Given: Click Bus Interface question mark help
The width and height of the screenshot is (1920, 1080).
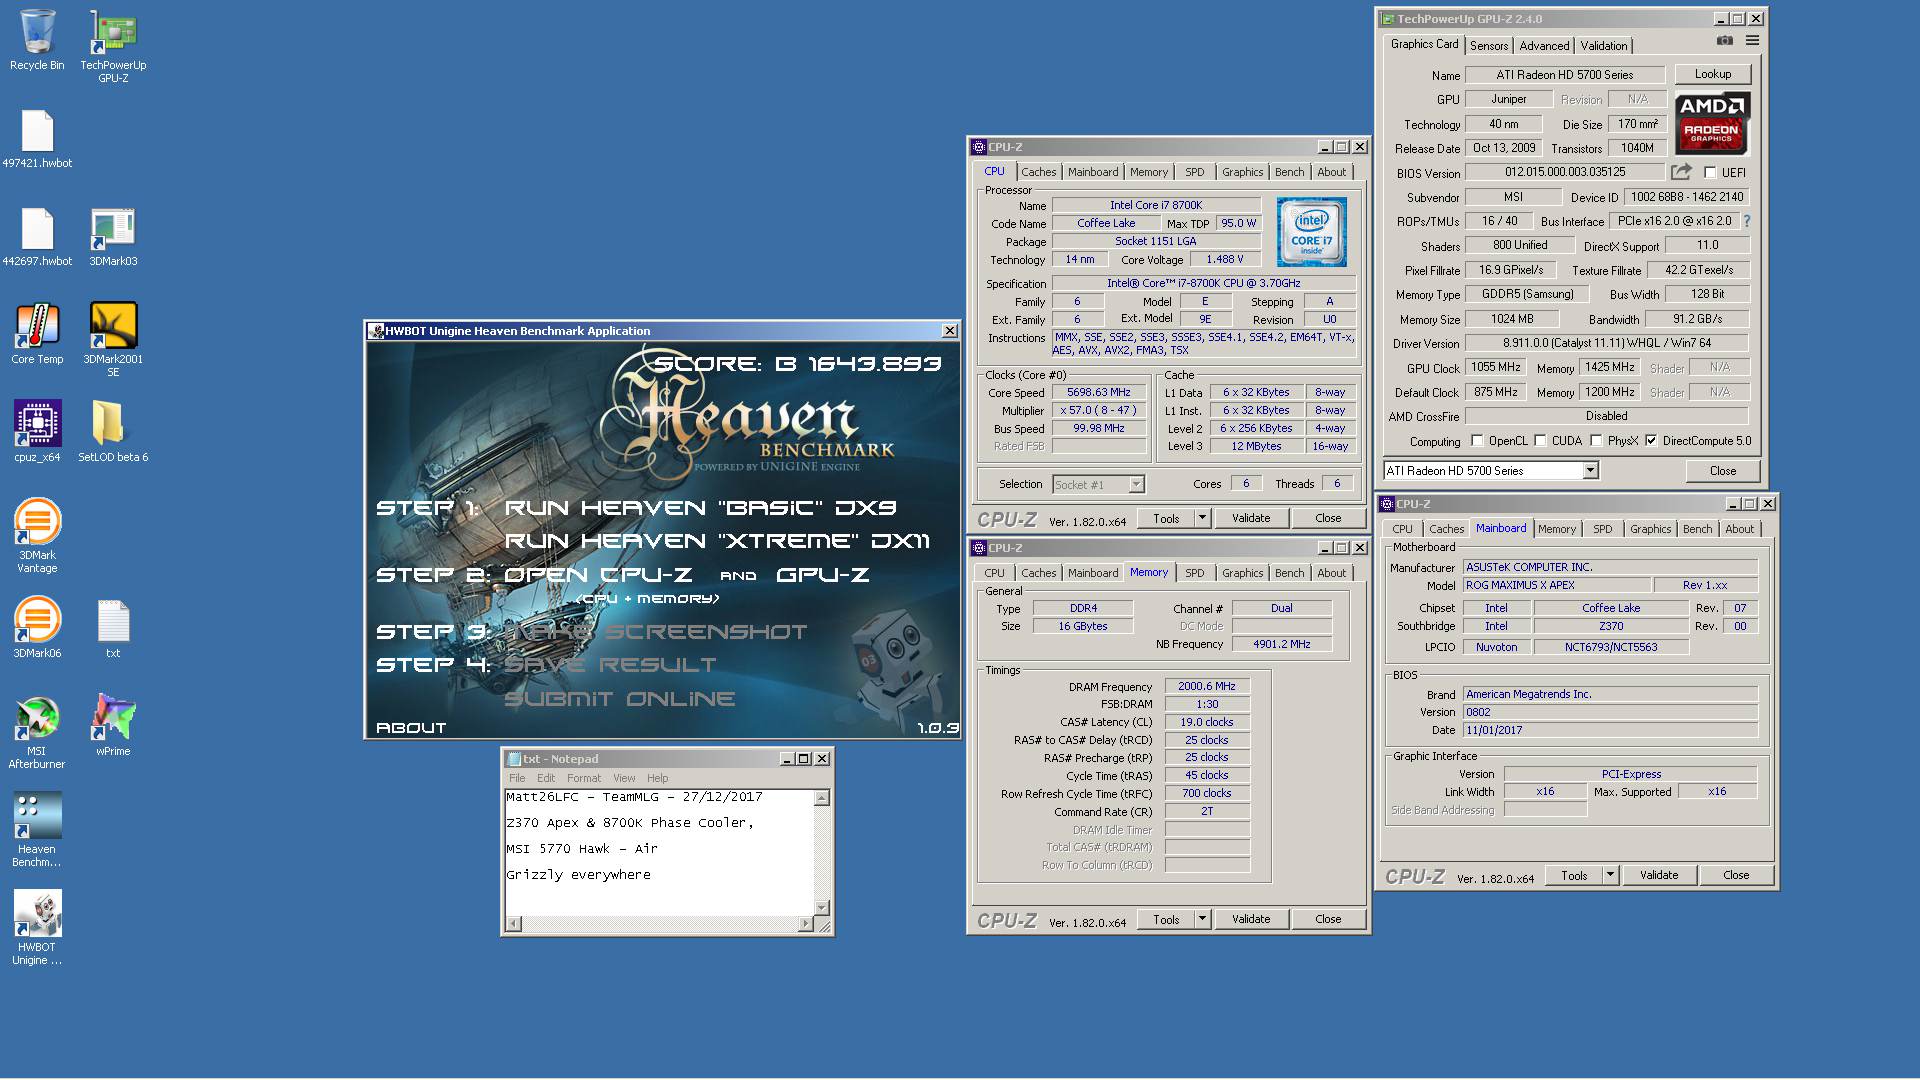Looking at the screenshot, I should pos(1747,221).
